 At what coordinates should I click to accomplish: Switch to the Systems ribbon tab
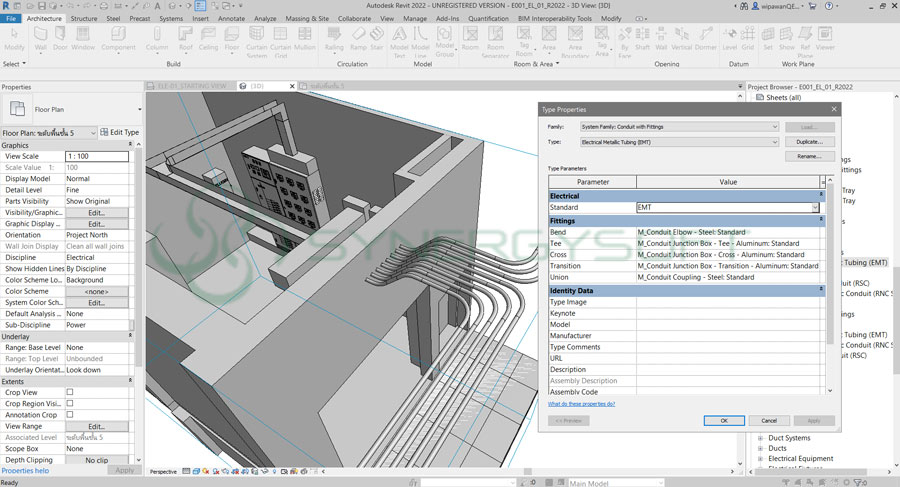click(x=171, y=18)
